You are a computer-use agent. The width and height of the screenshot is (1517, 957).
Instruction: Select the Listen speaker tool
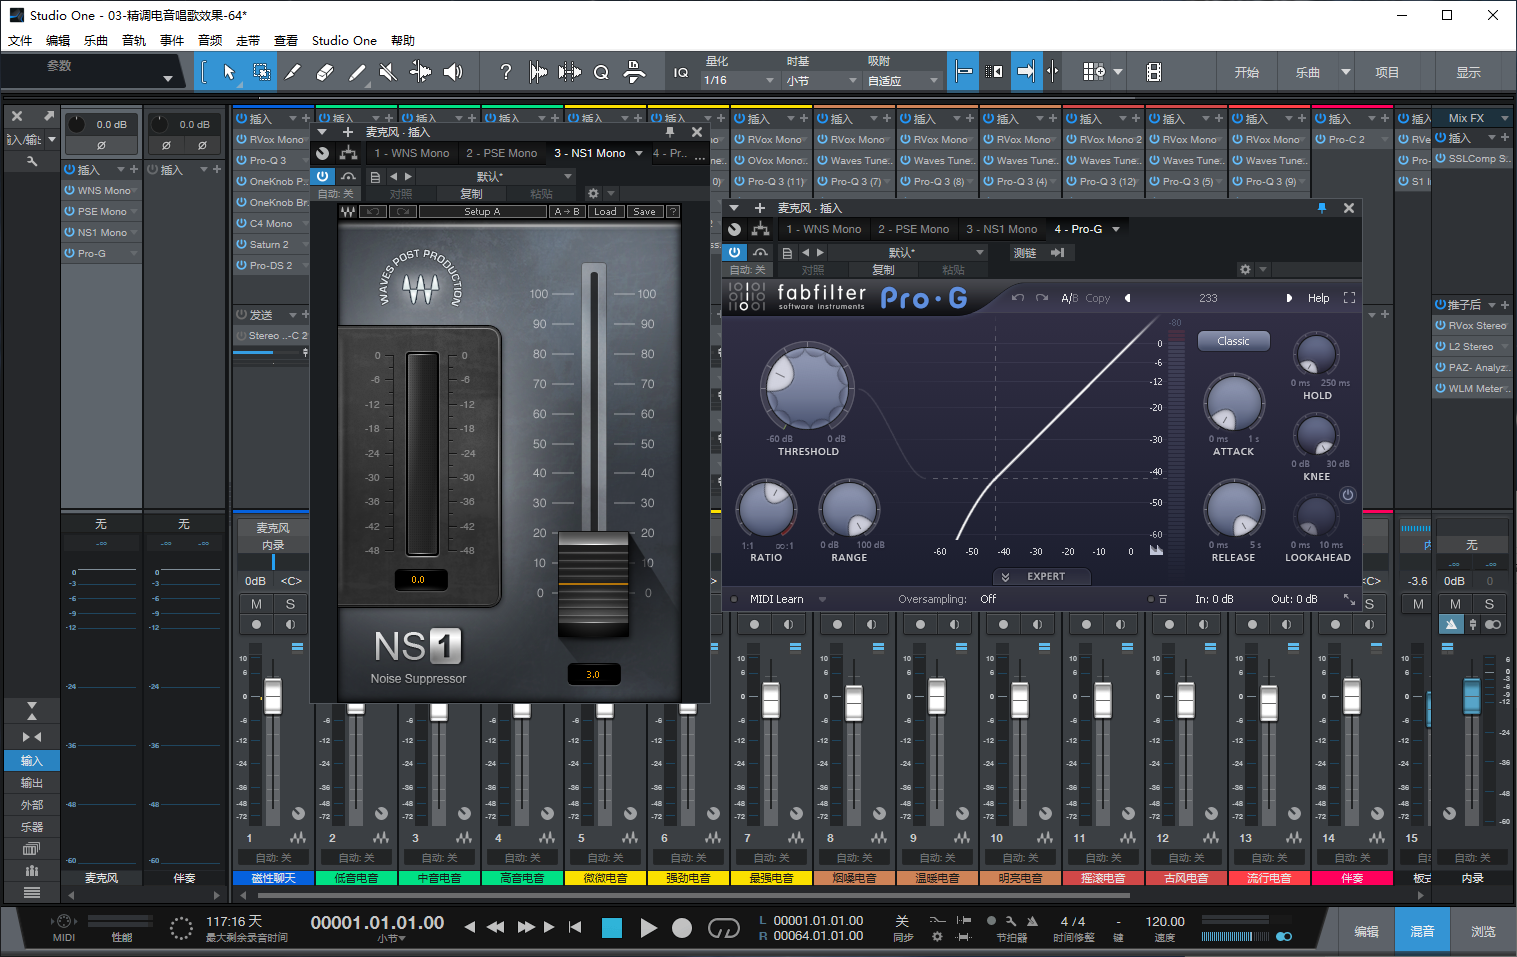coord(453,72)
